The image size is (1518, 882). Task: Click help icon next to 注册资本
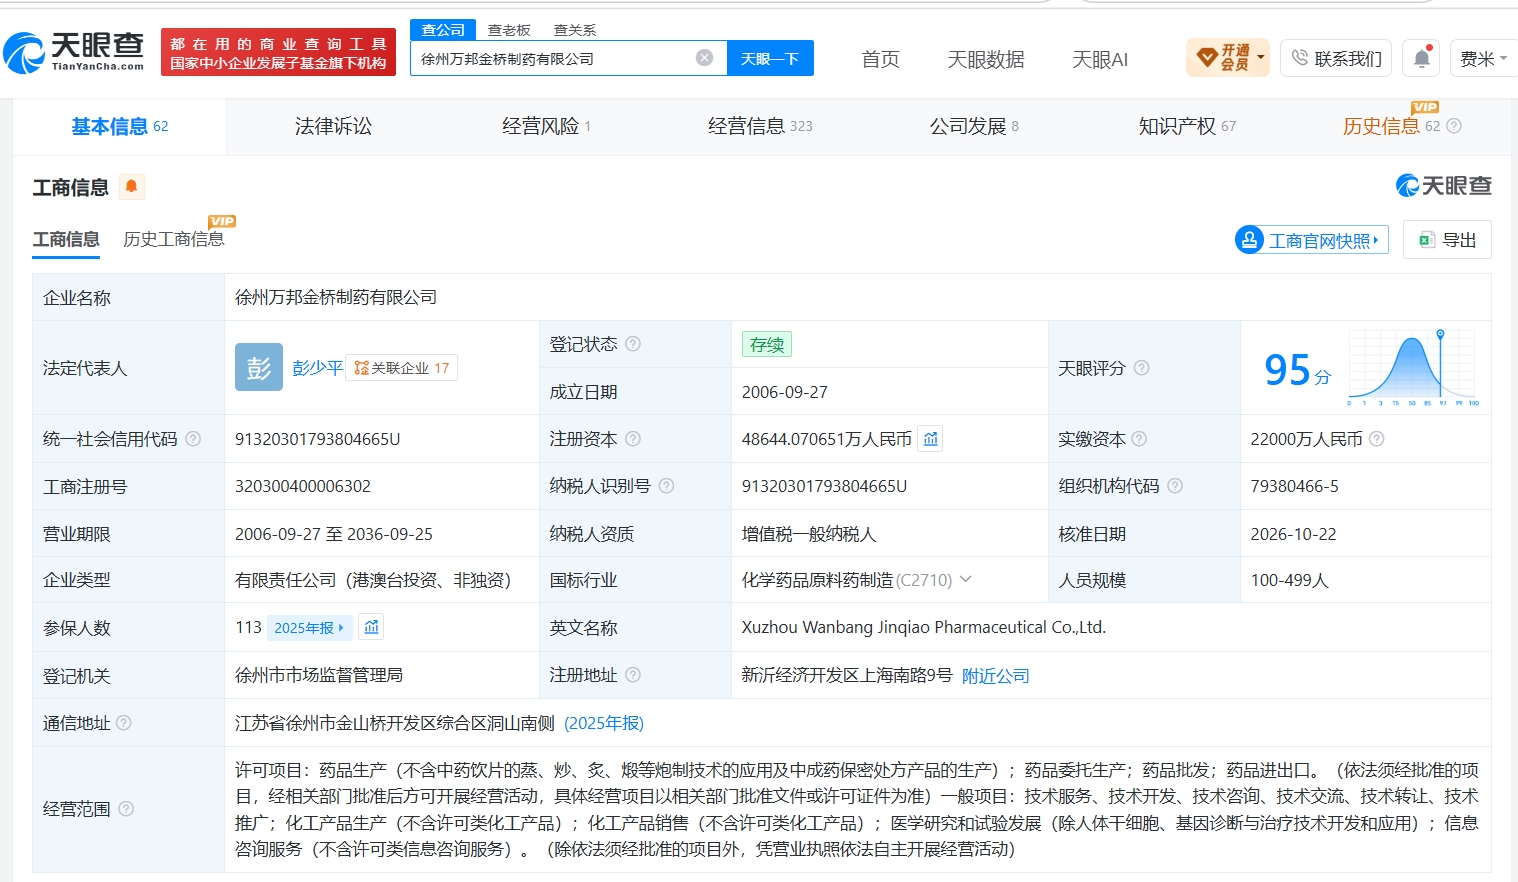633,439
